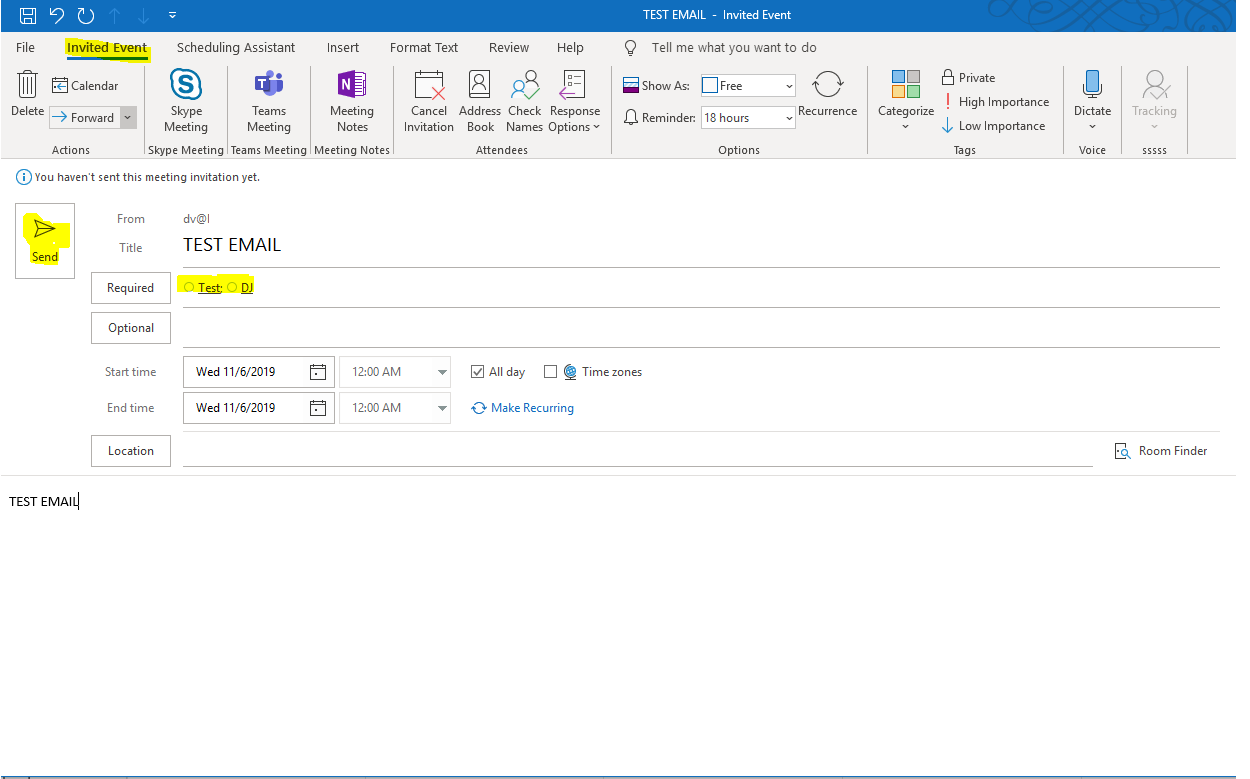The width and height of the screenshot is (1250, 779).
Task: Open the Review tab
Action: (509, 47)
